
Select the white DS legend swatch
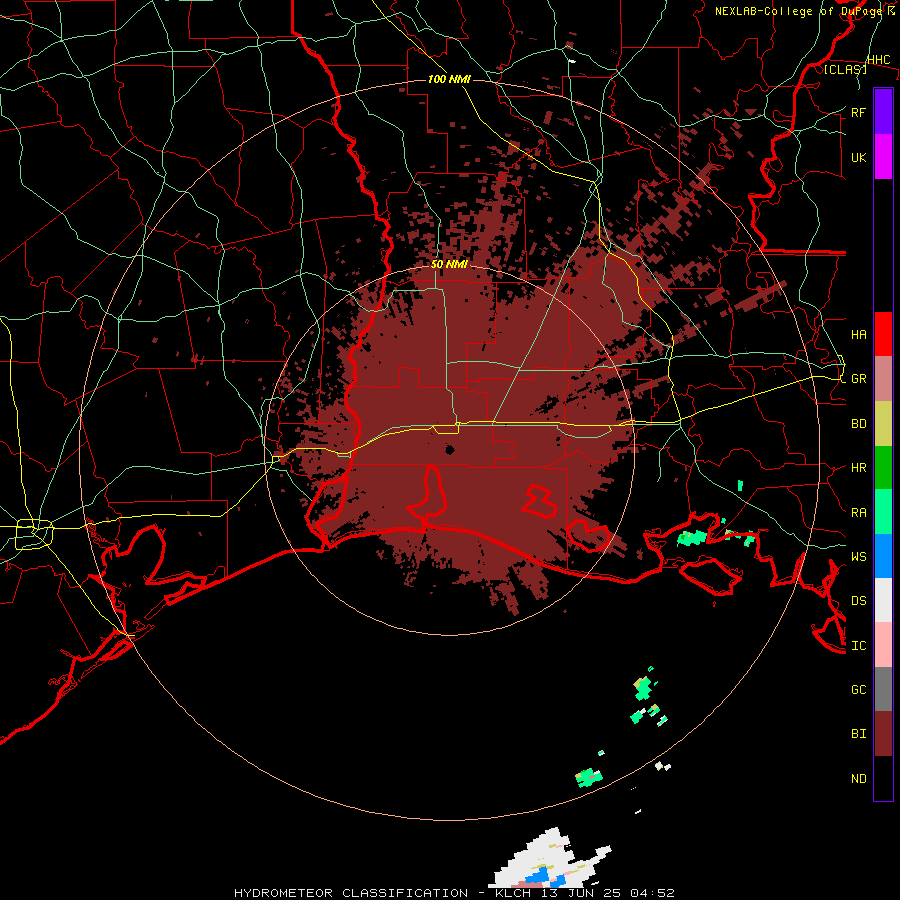pos(883,600)
